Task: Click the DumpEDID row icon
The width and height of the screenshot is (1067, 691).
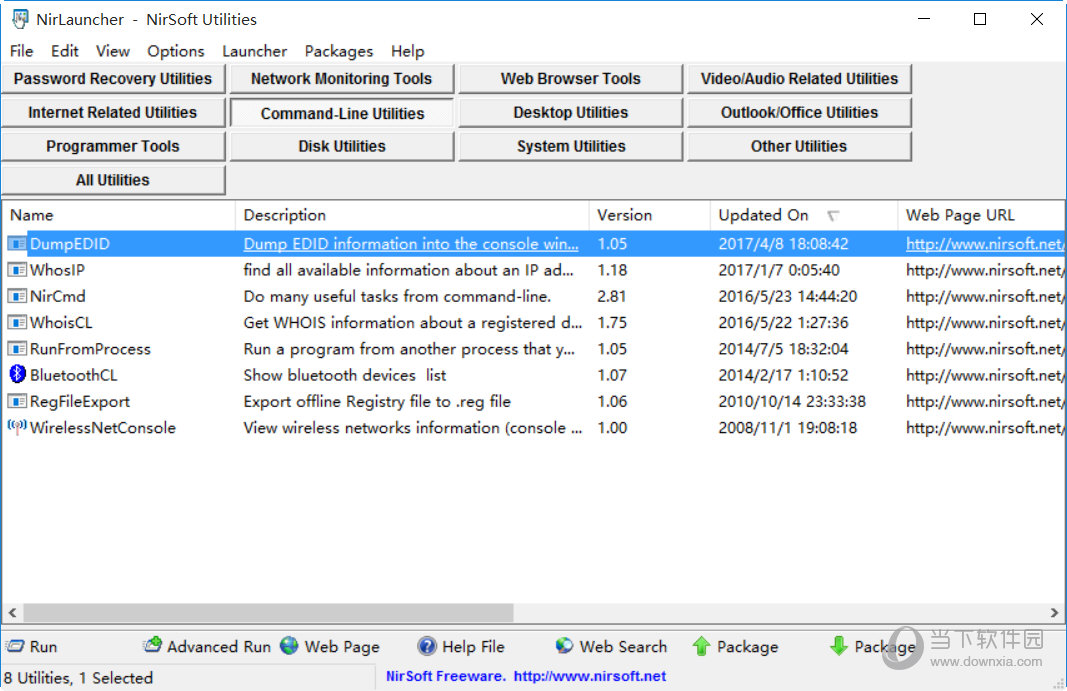Action: pyautogui.click(x=17, y=244)
